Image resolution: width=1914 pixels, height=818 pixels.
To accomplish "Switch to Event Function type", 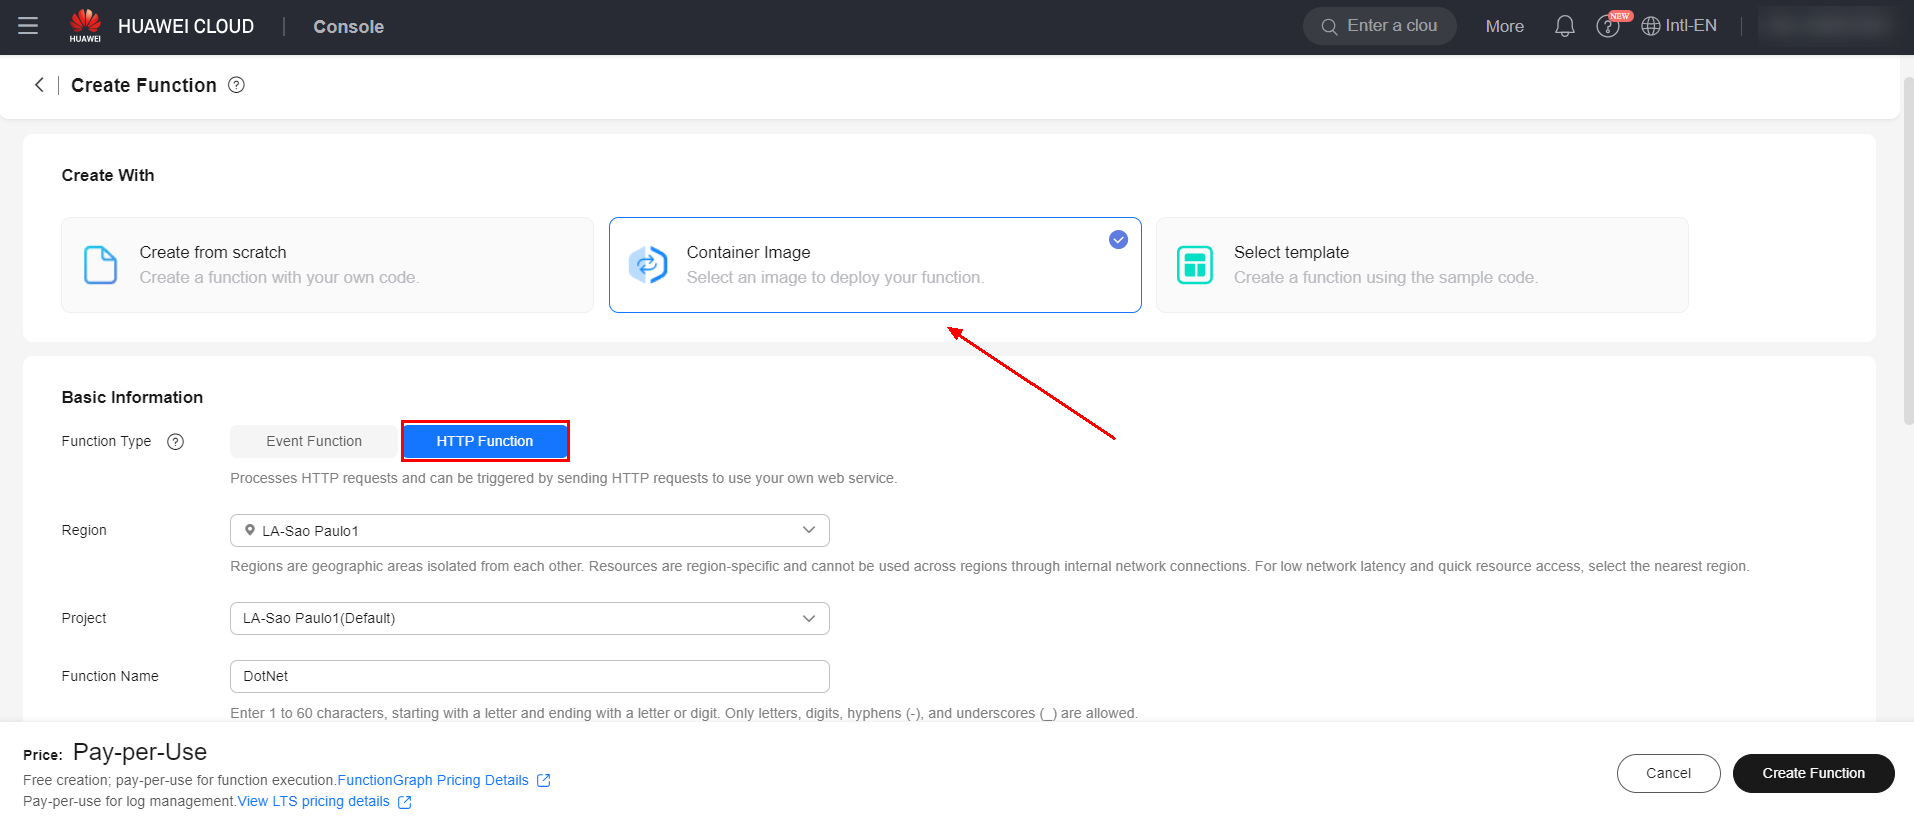I will 314,441.
